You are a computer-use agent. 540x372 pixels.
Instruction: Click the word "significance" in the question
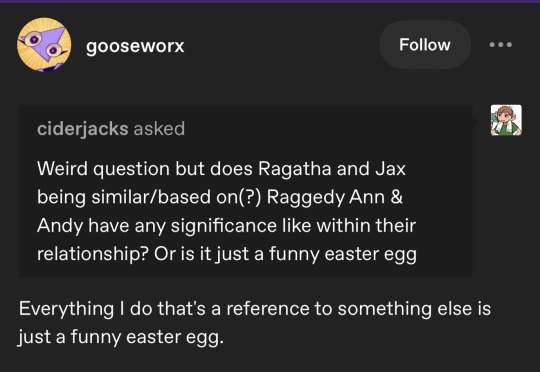click(224, 227)
